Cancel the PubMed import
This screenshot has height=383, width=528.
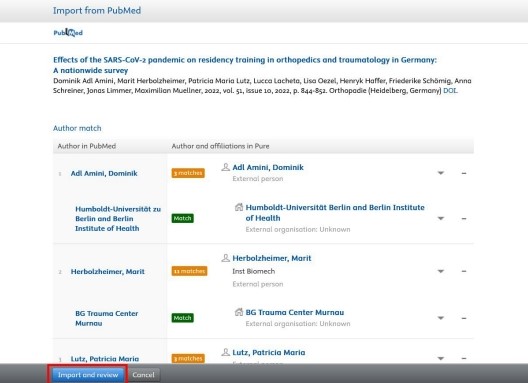pos(143,375)
